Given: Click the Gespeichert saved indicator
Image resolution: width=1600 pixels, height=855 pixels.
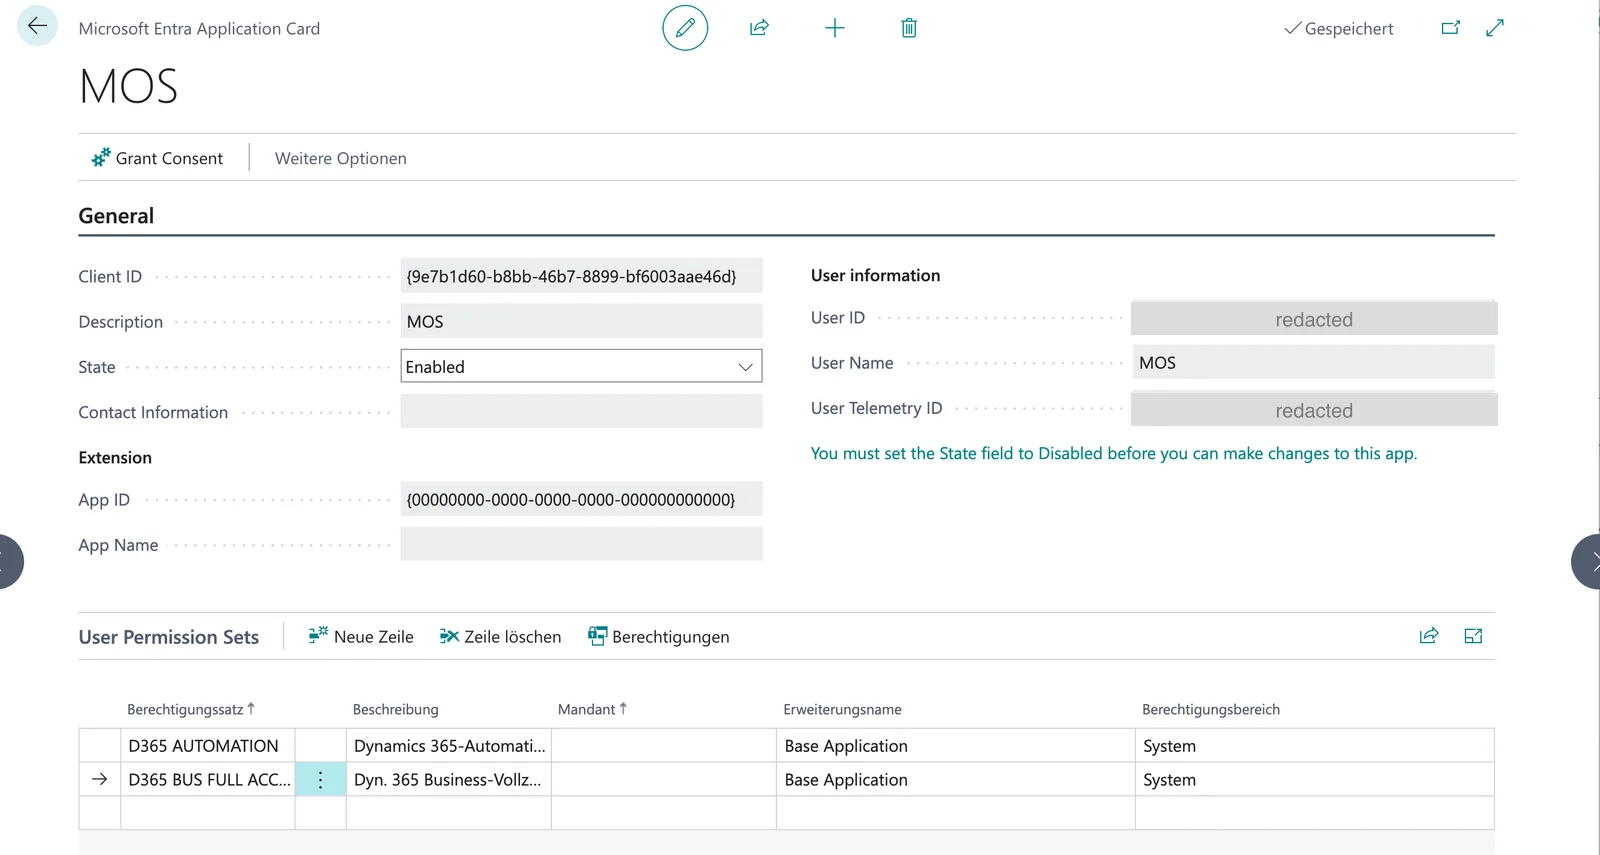Looking at the screenshot, I should [x=1339, y=28].
